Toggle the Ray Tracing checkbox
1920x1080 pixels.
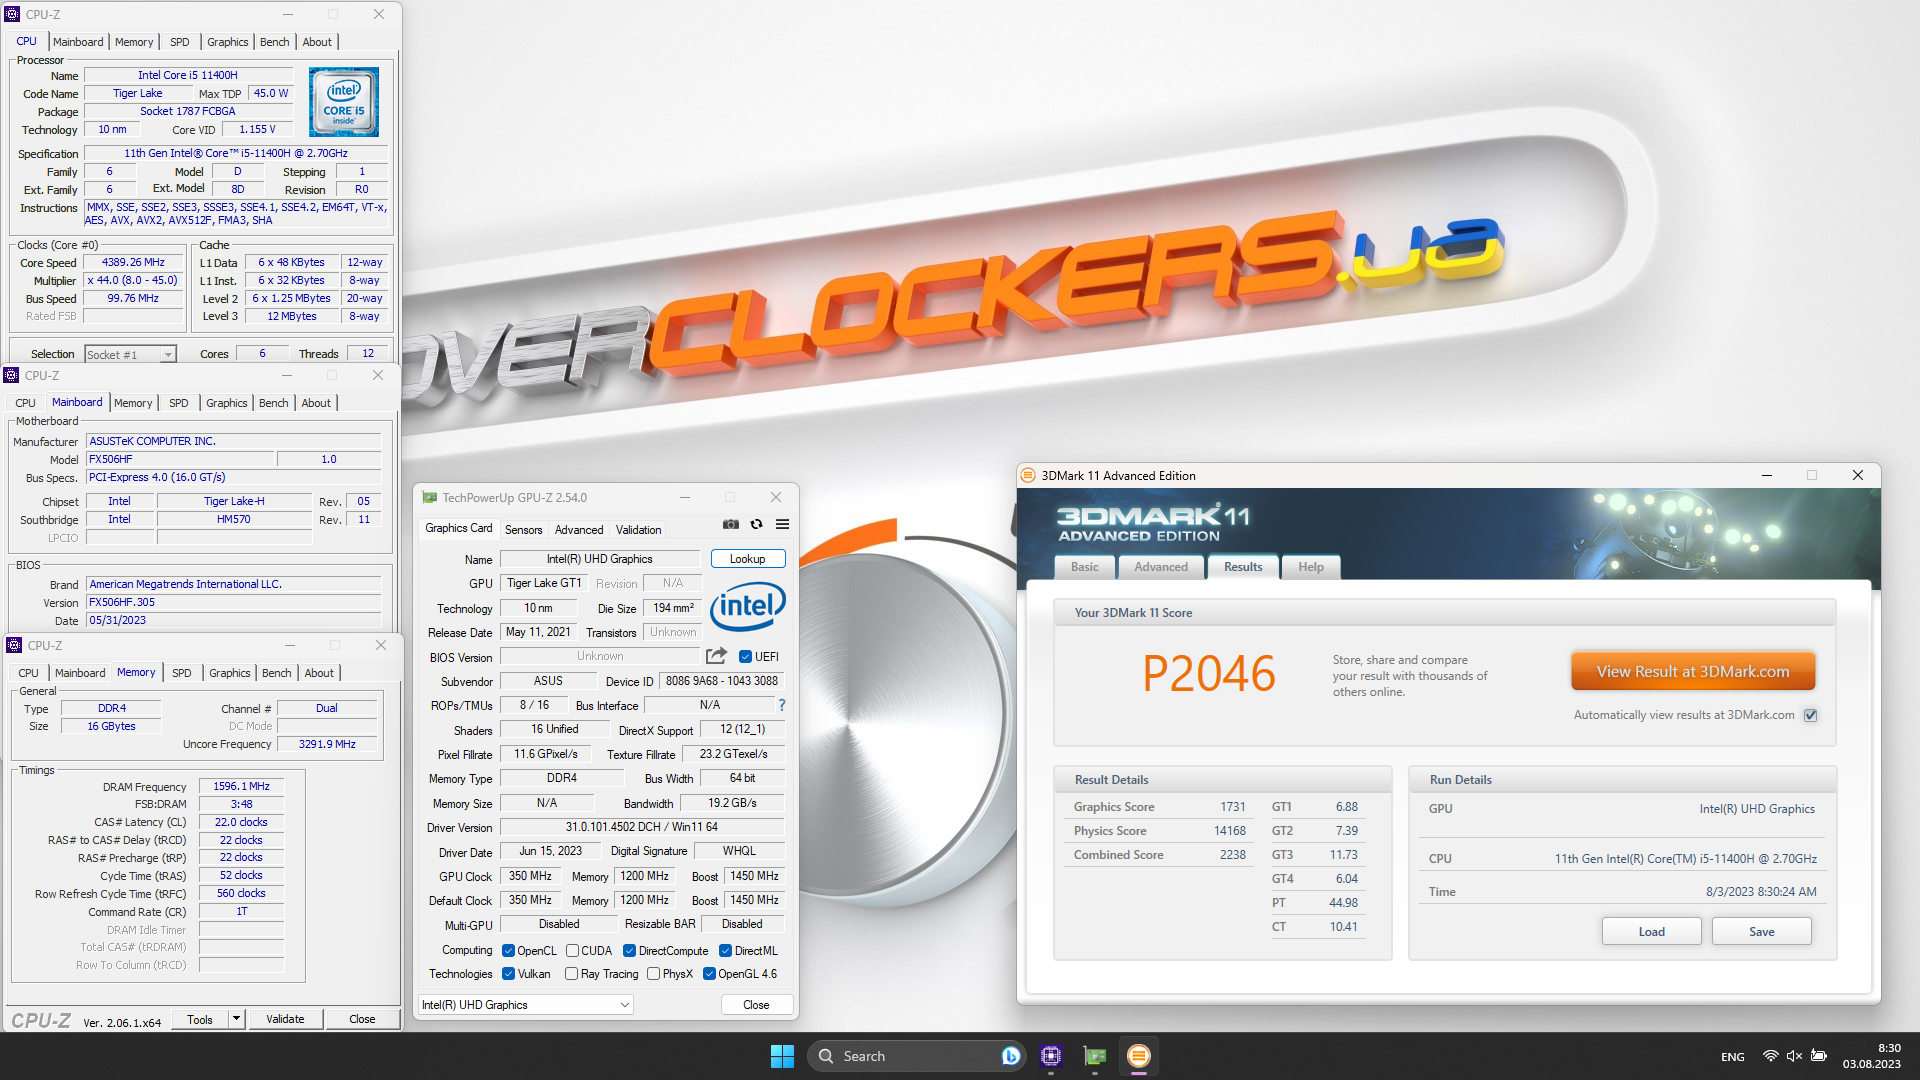point(571,974)
